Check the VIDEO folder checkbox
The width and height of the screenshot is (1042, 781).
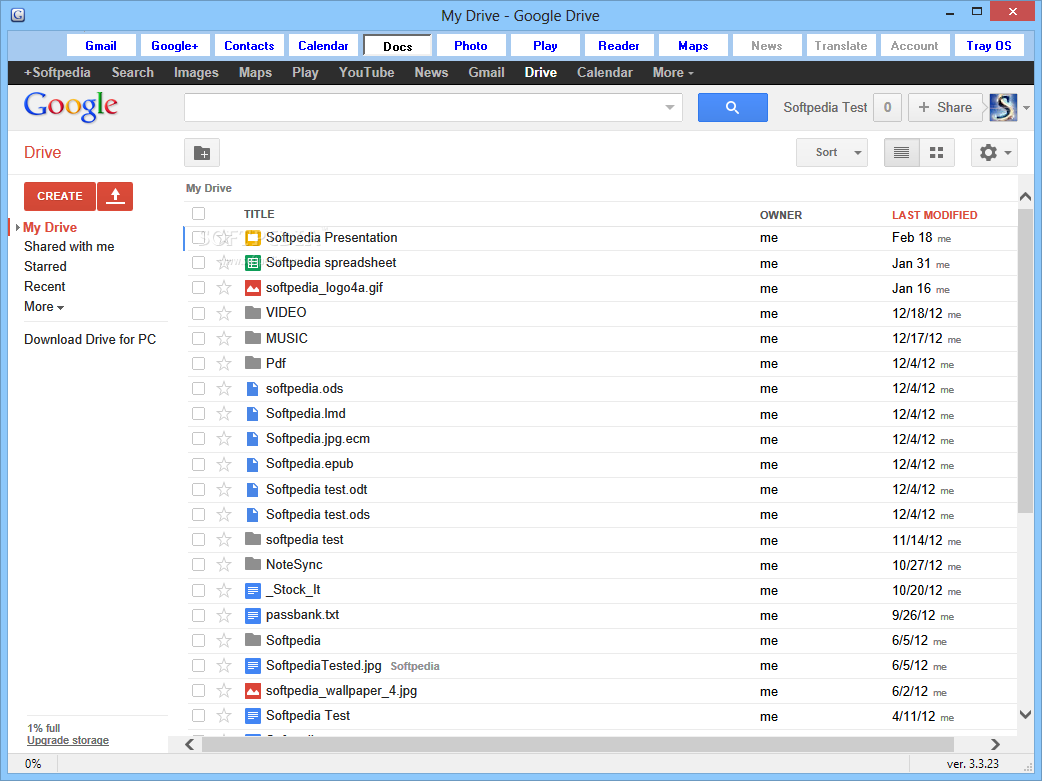coord(199,313)
